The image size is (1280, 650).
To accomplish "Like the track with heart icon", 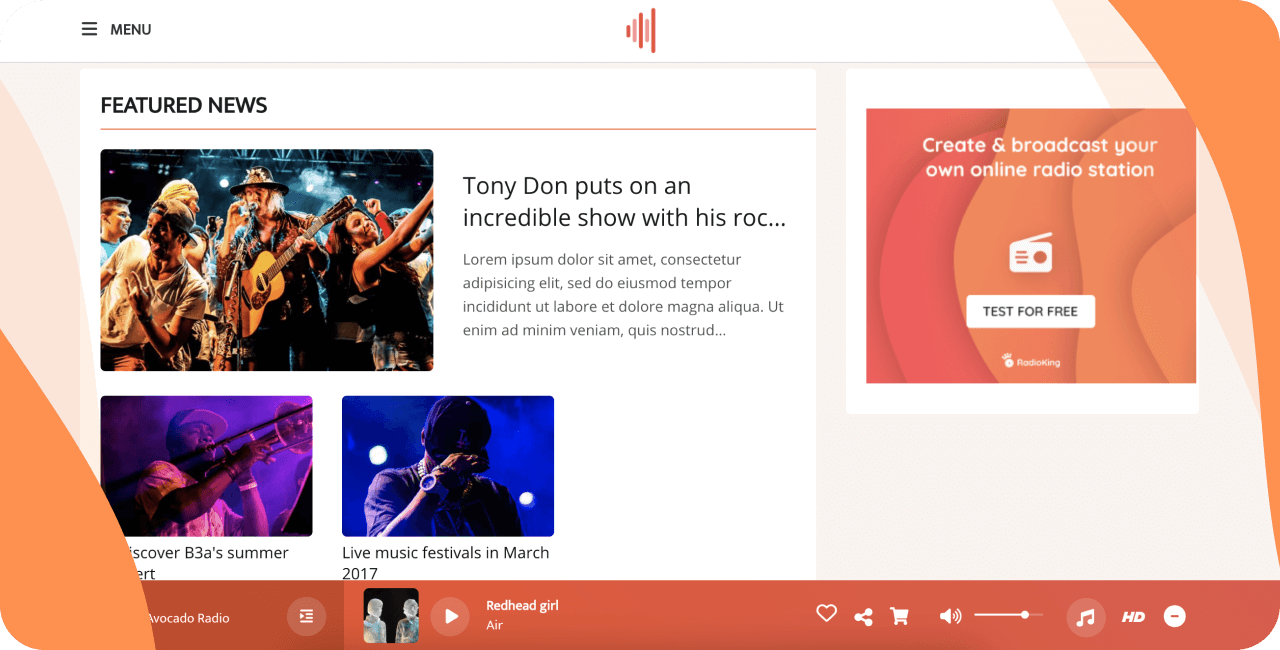I will point(826,614).
